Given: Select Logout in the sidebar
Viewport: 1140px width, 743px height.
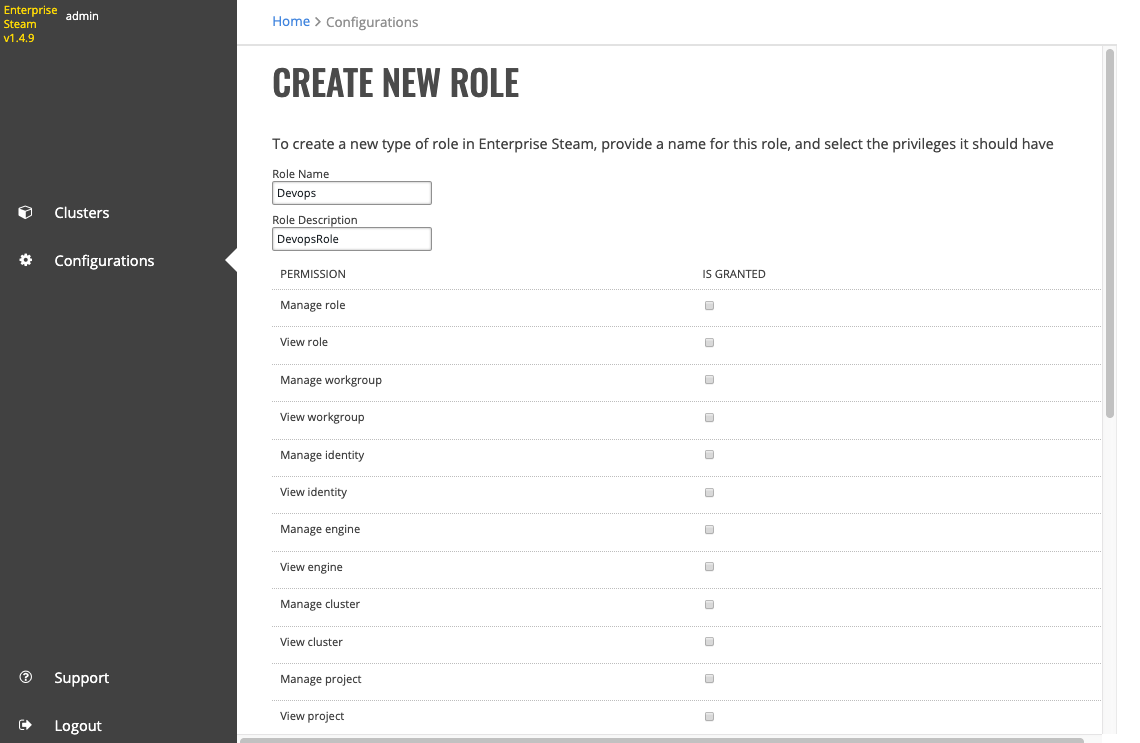Looking at the screenshot, I should (78, 726).
